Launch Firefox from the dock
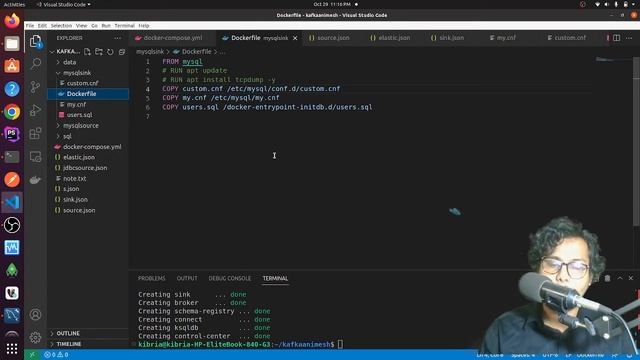This screenshot has width=640, height=360. click(12, 21)
